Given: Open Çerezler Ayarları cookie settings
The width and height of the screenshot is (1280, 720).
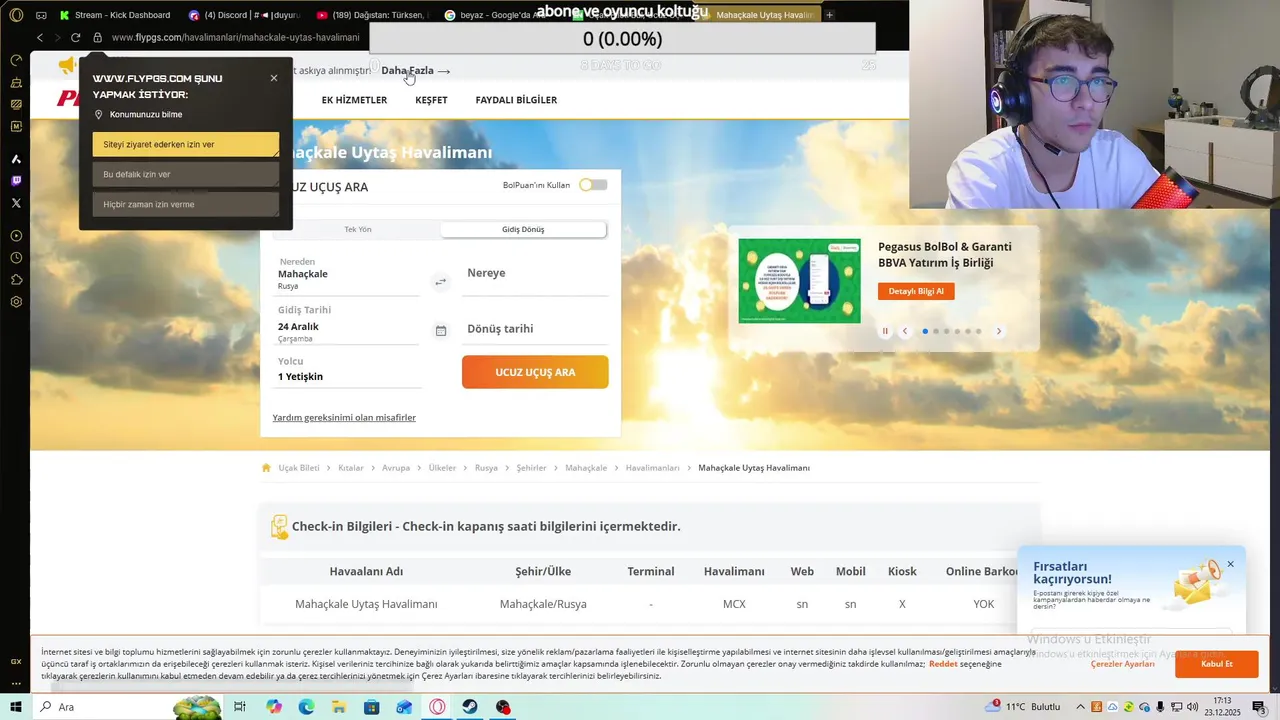Looking at the screenshot, I should point(1123,664).
